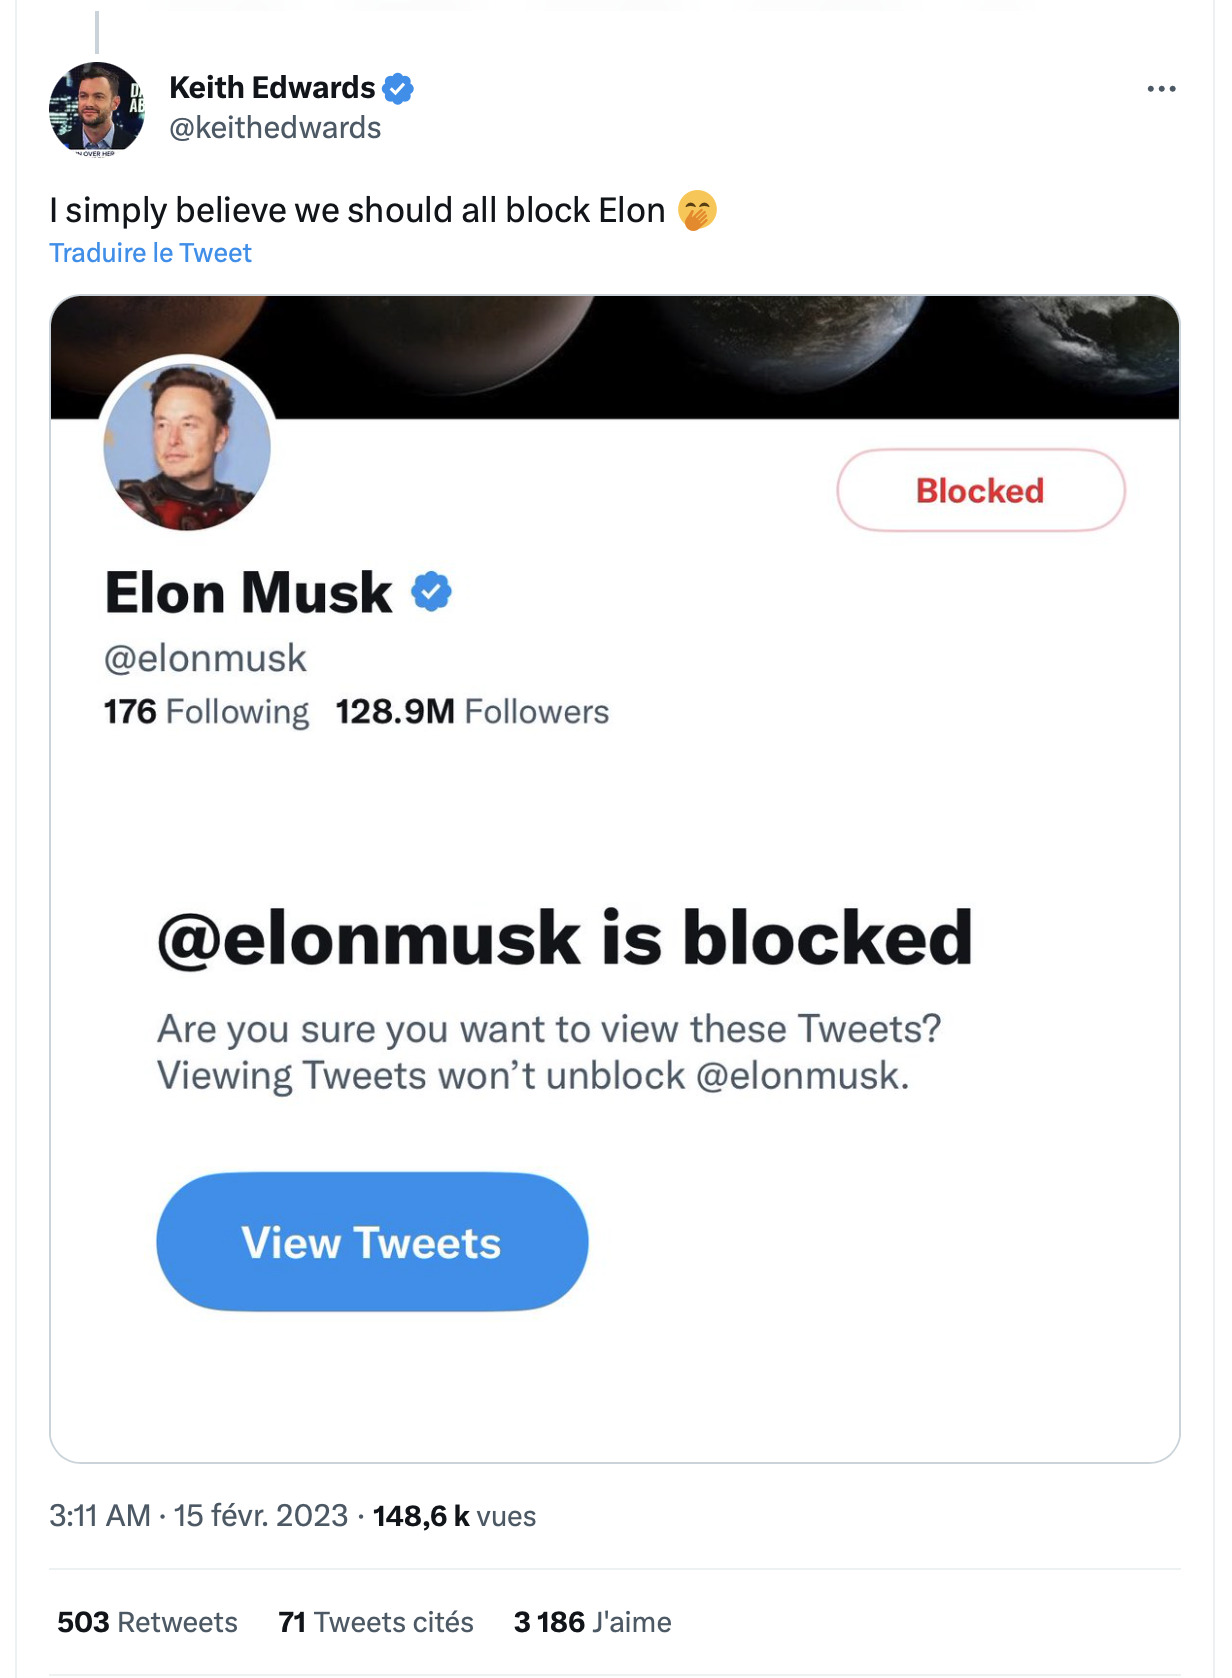Click the verified badge next to Elon Musk
Viewport: 1232px width, 1678px height.
(432, 592)
